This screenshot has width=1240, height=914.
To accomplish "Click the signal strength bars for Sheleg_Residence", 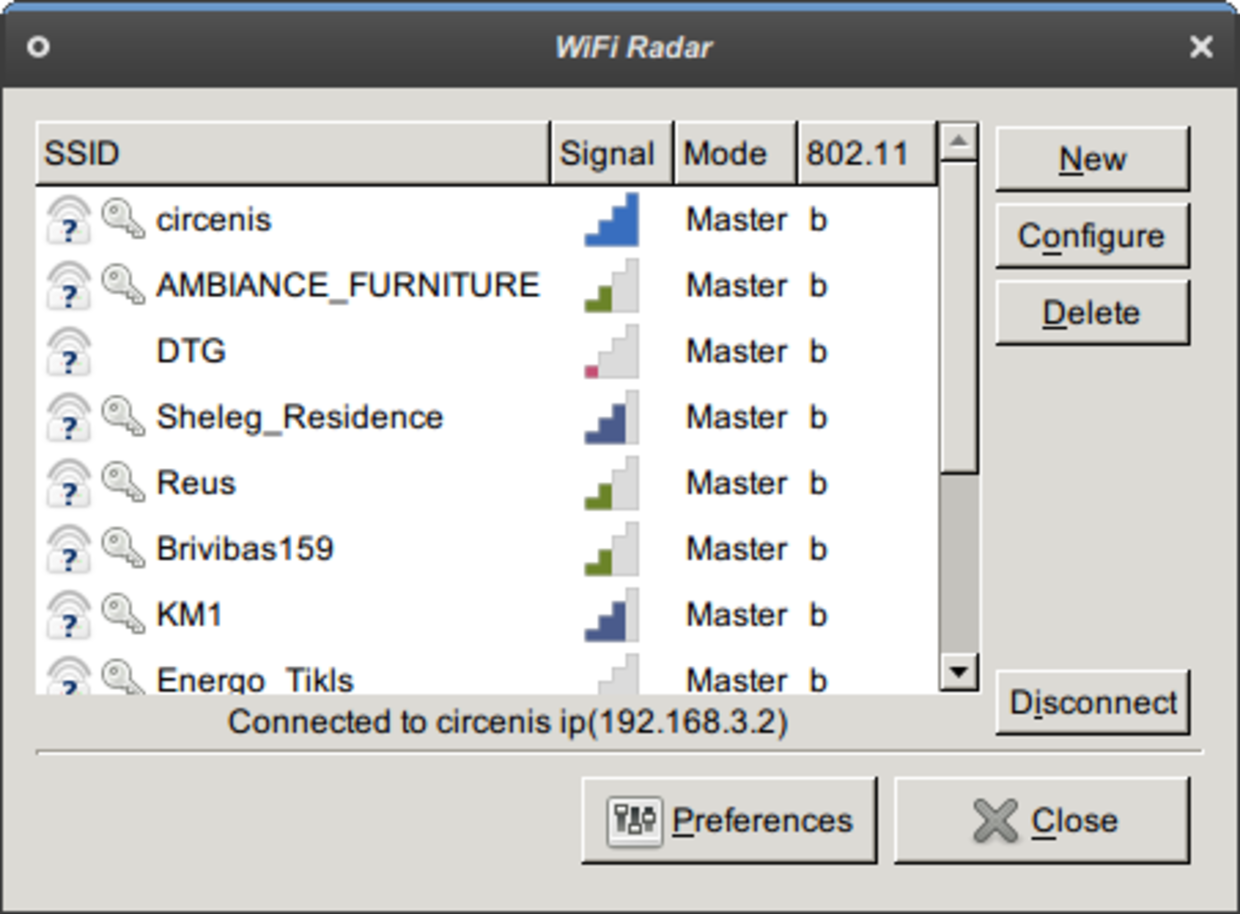I will [611, 418].
